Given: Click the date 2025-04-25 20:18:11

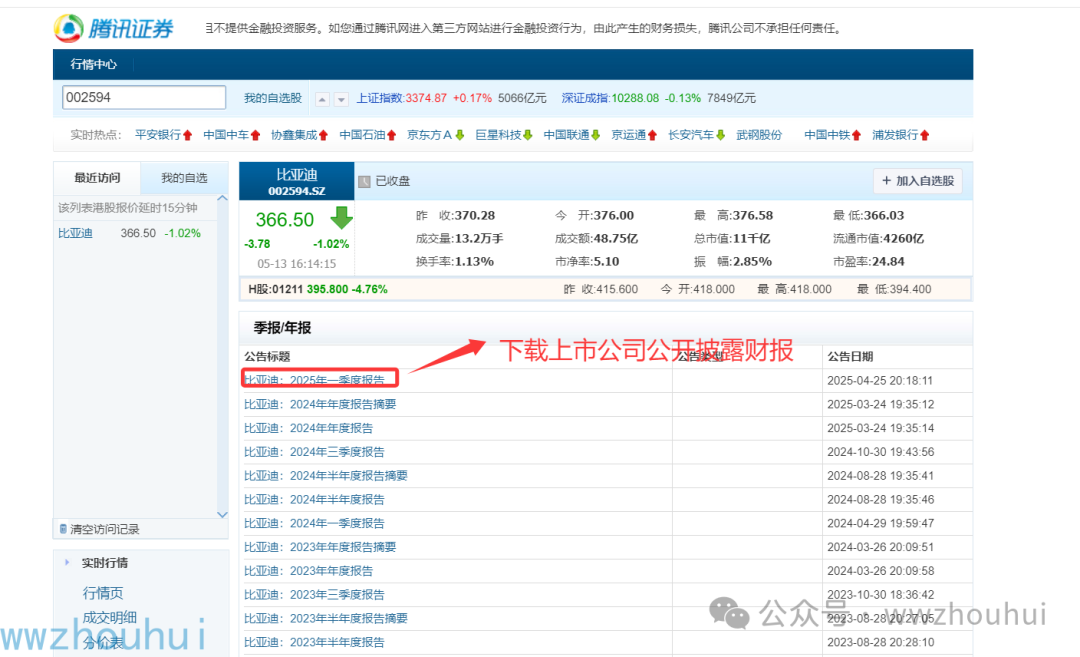Looking at the screenshot, I should [880, 380].
